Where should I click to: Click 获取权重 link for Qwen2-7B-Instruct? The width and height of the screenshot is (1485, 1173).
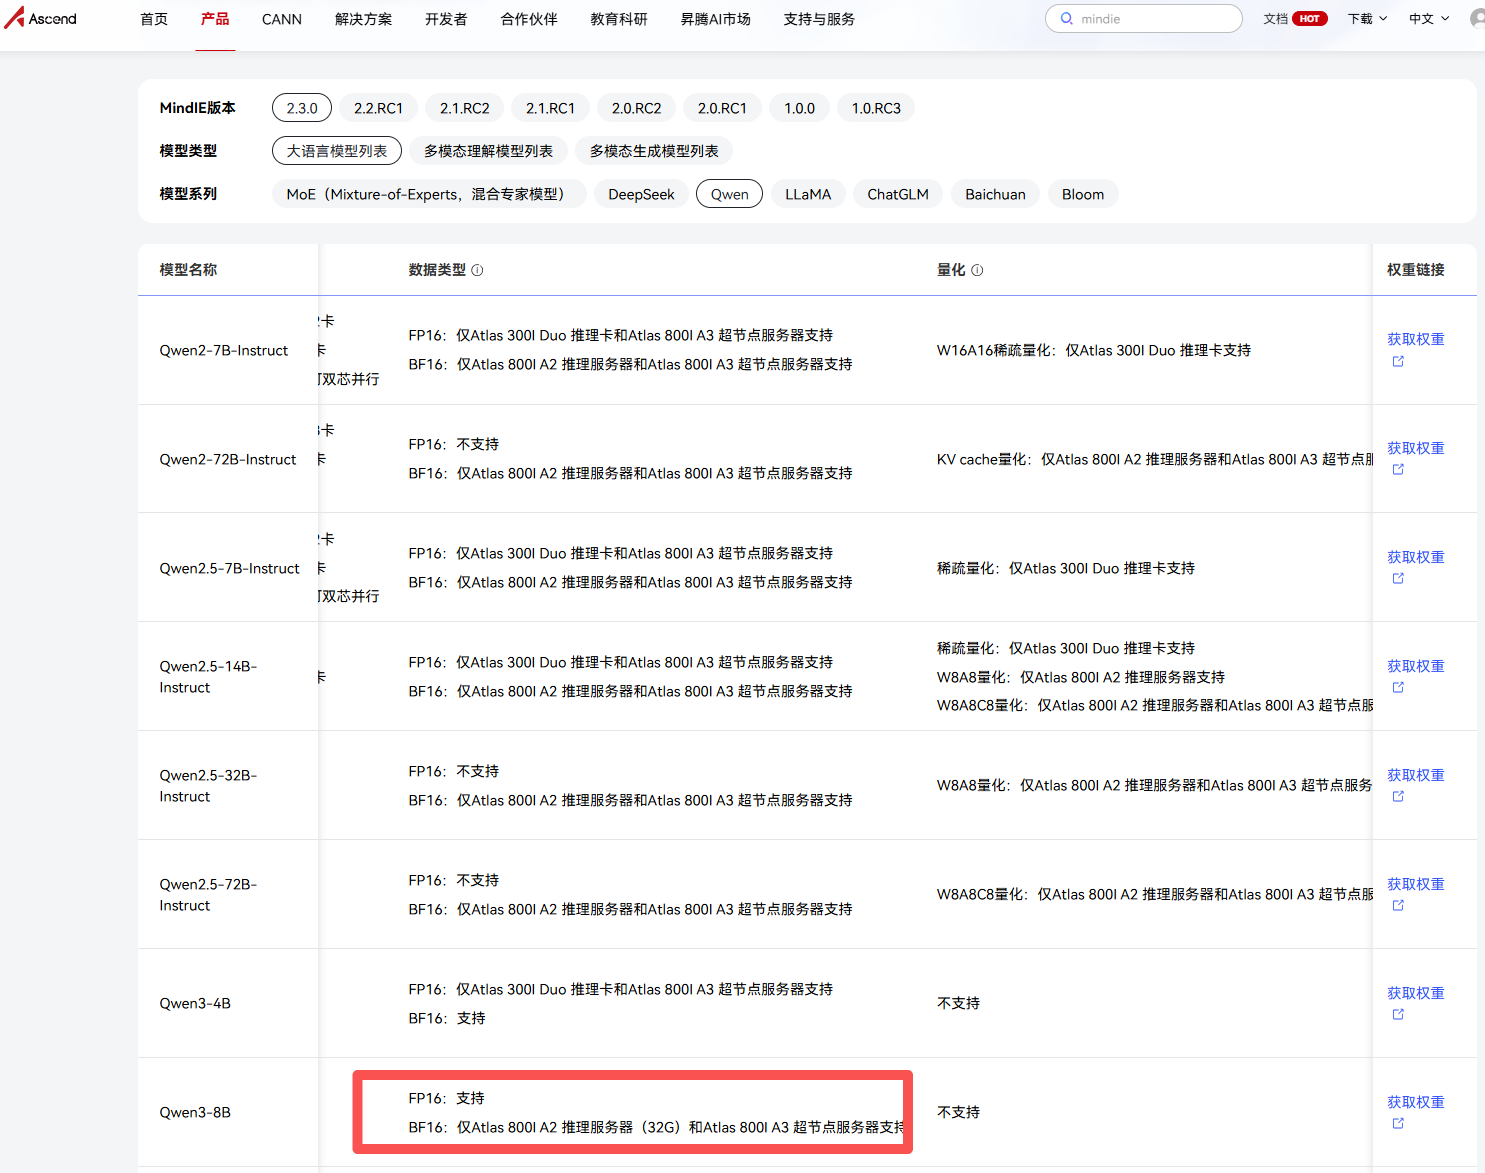(x=1416, y=339)
